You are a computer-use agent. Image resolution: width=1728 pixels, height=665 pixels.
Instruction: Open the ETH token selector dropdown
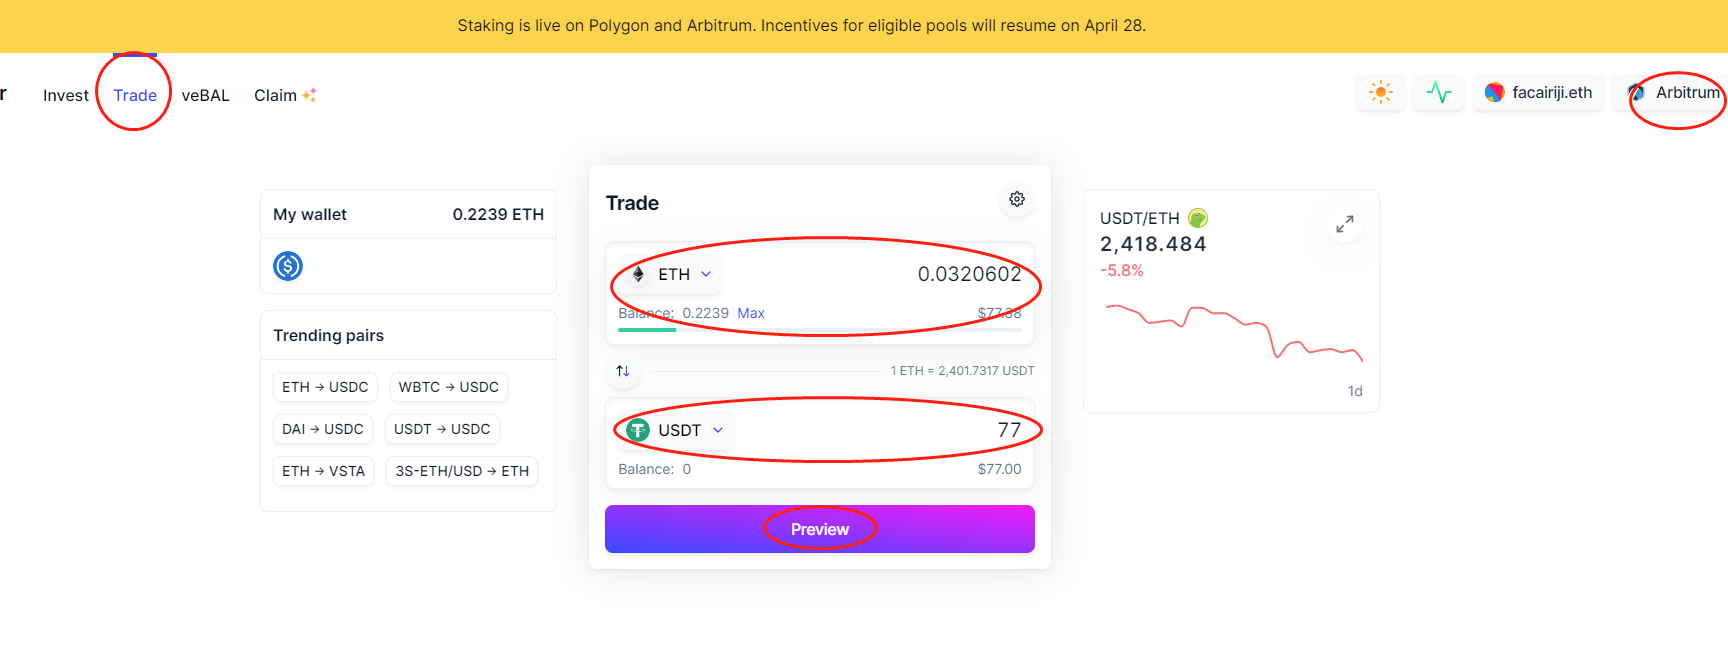(x=672, y=274)
